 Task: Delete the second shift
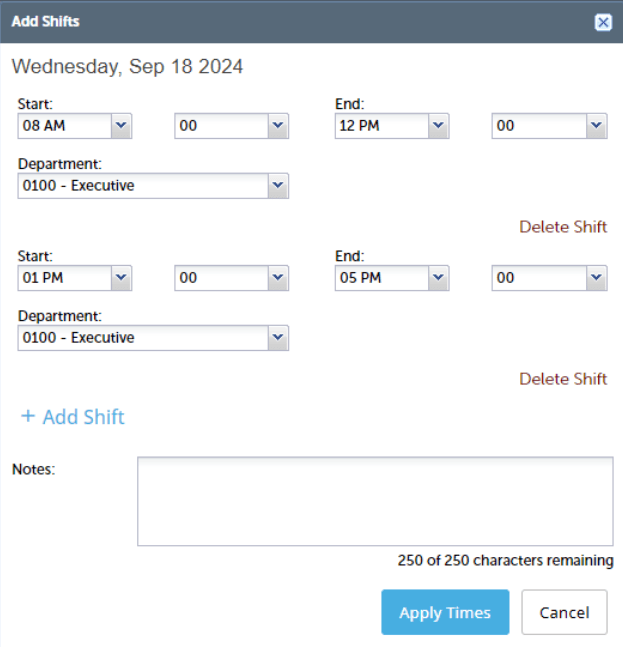563,379
